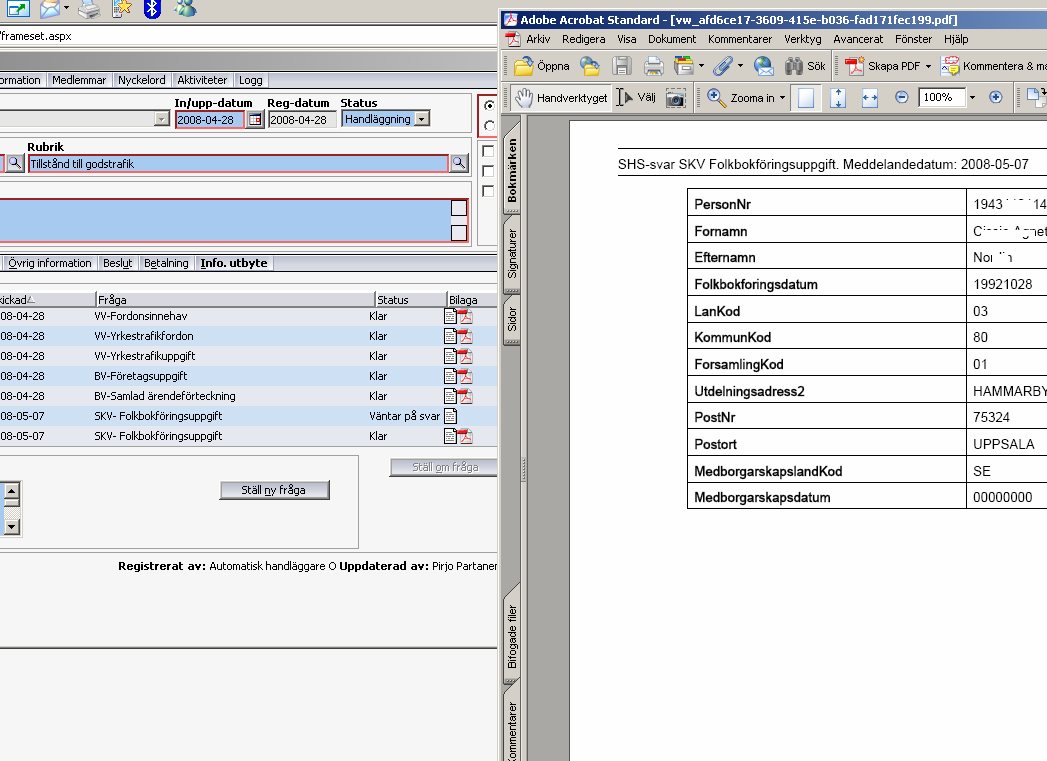Click the cell 'Väntar på svar'
The width and height of the screenshot is (1047, 761).
point(404,417)
